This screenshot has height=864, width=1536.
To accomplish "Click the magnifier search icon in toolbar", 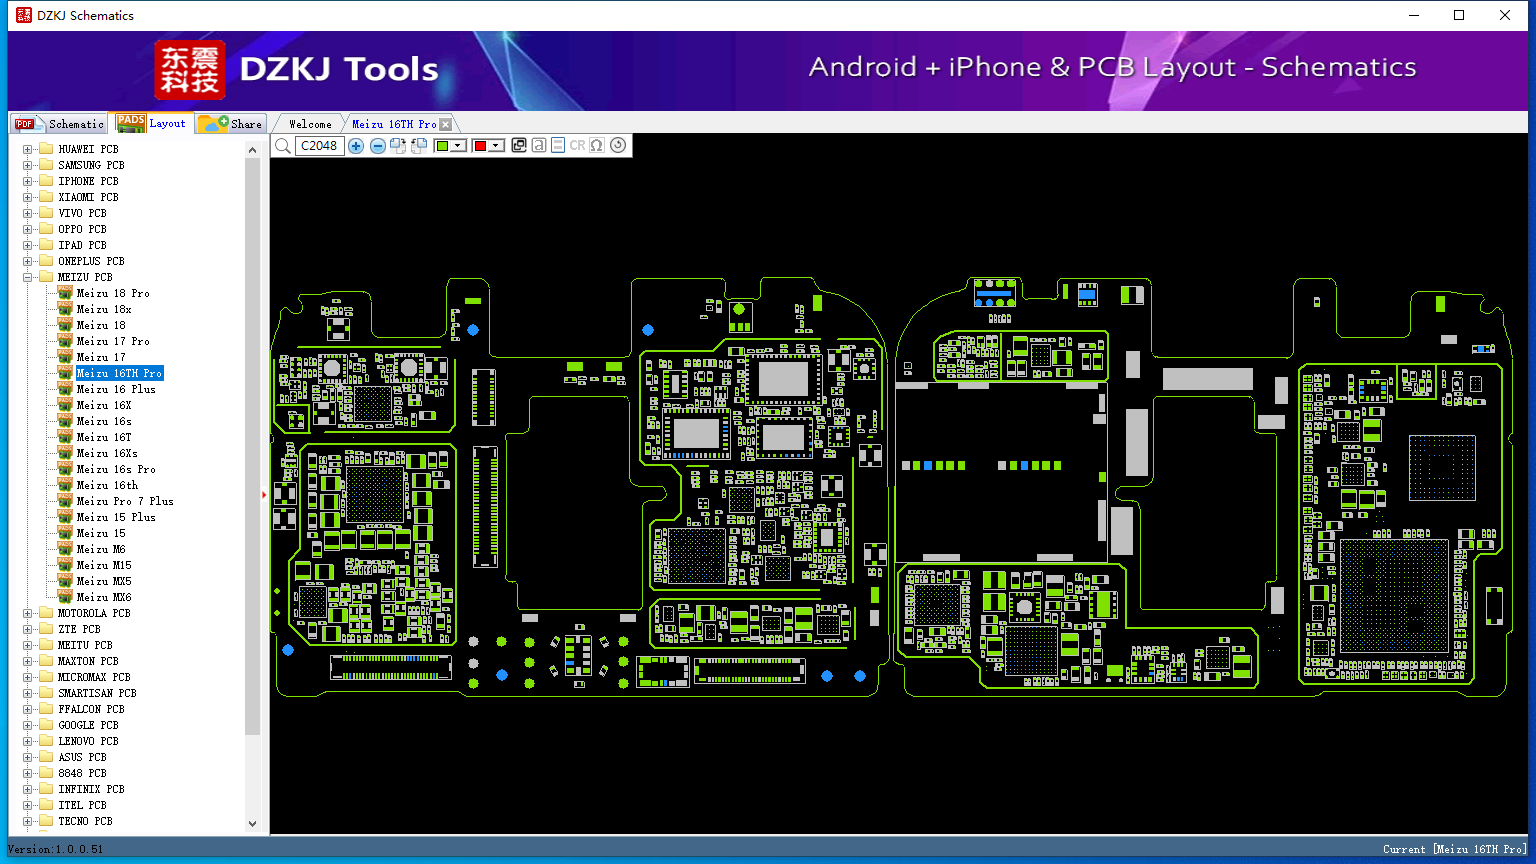I will pos(283,146).
